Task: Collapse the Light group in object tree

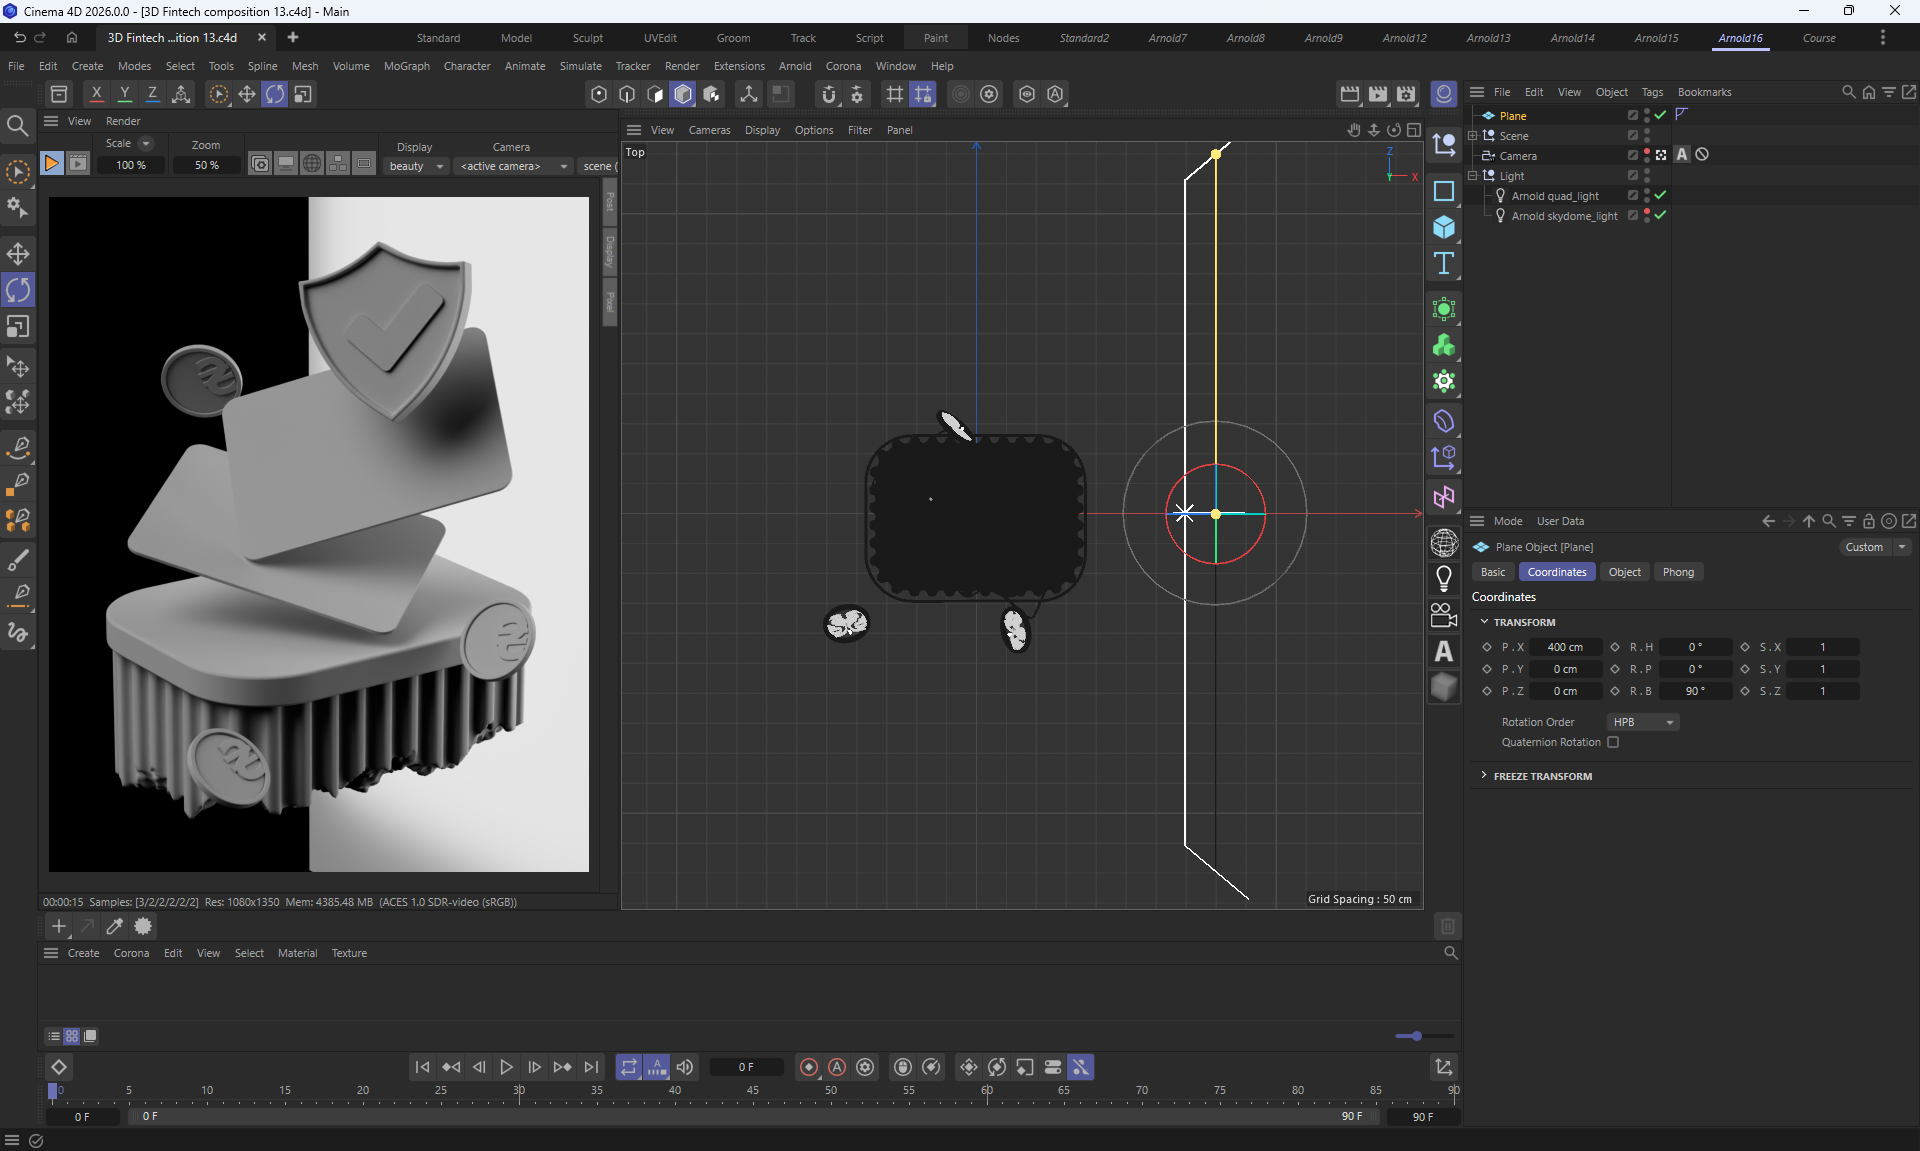Action: tap(1473, 176)
